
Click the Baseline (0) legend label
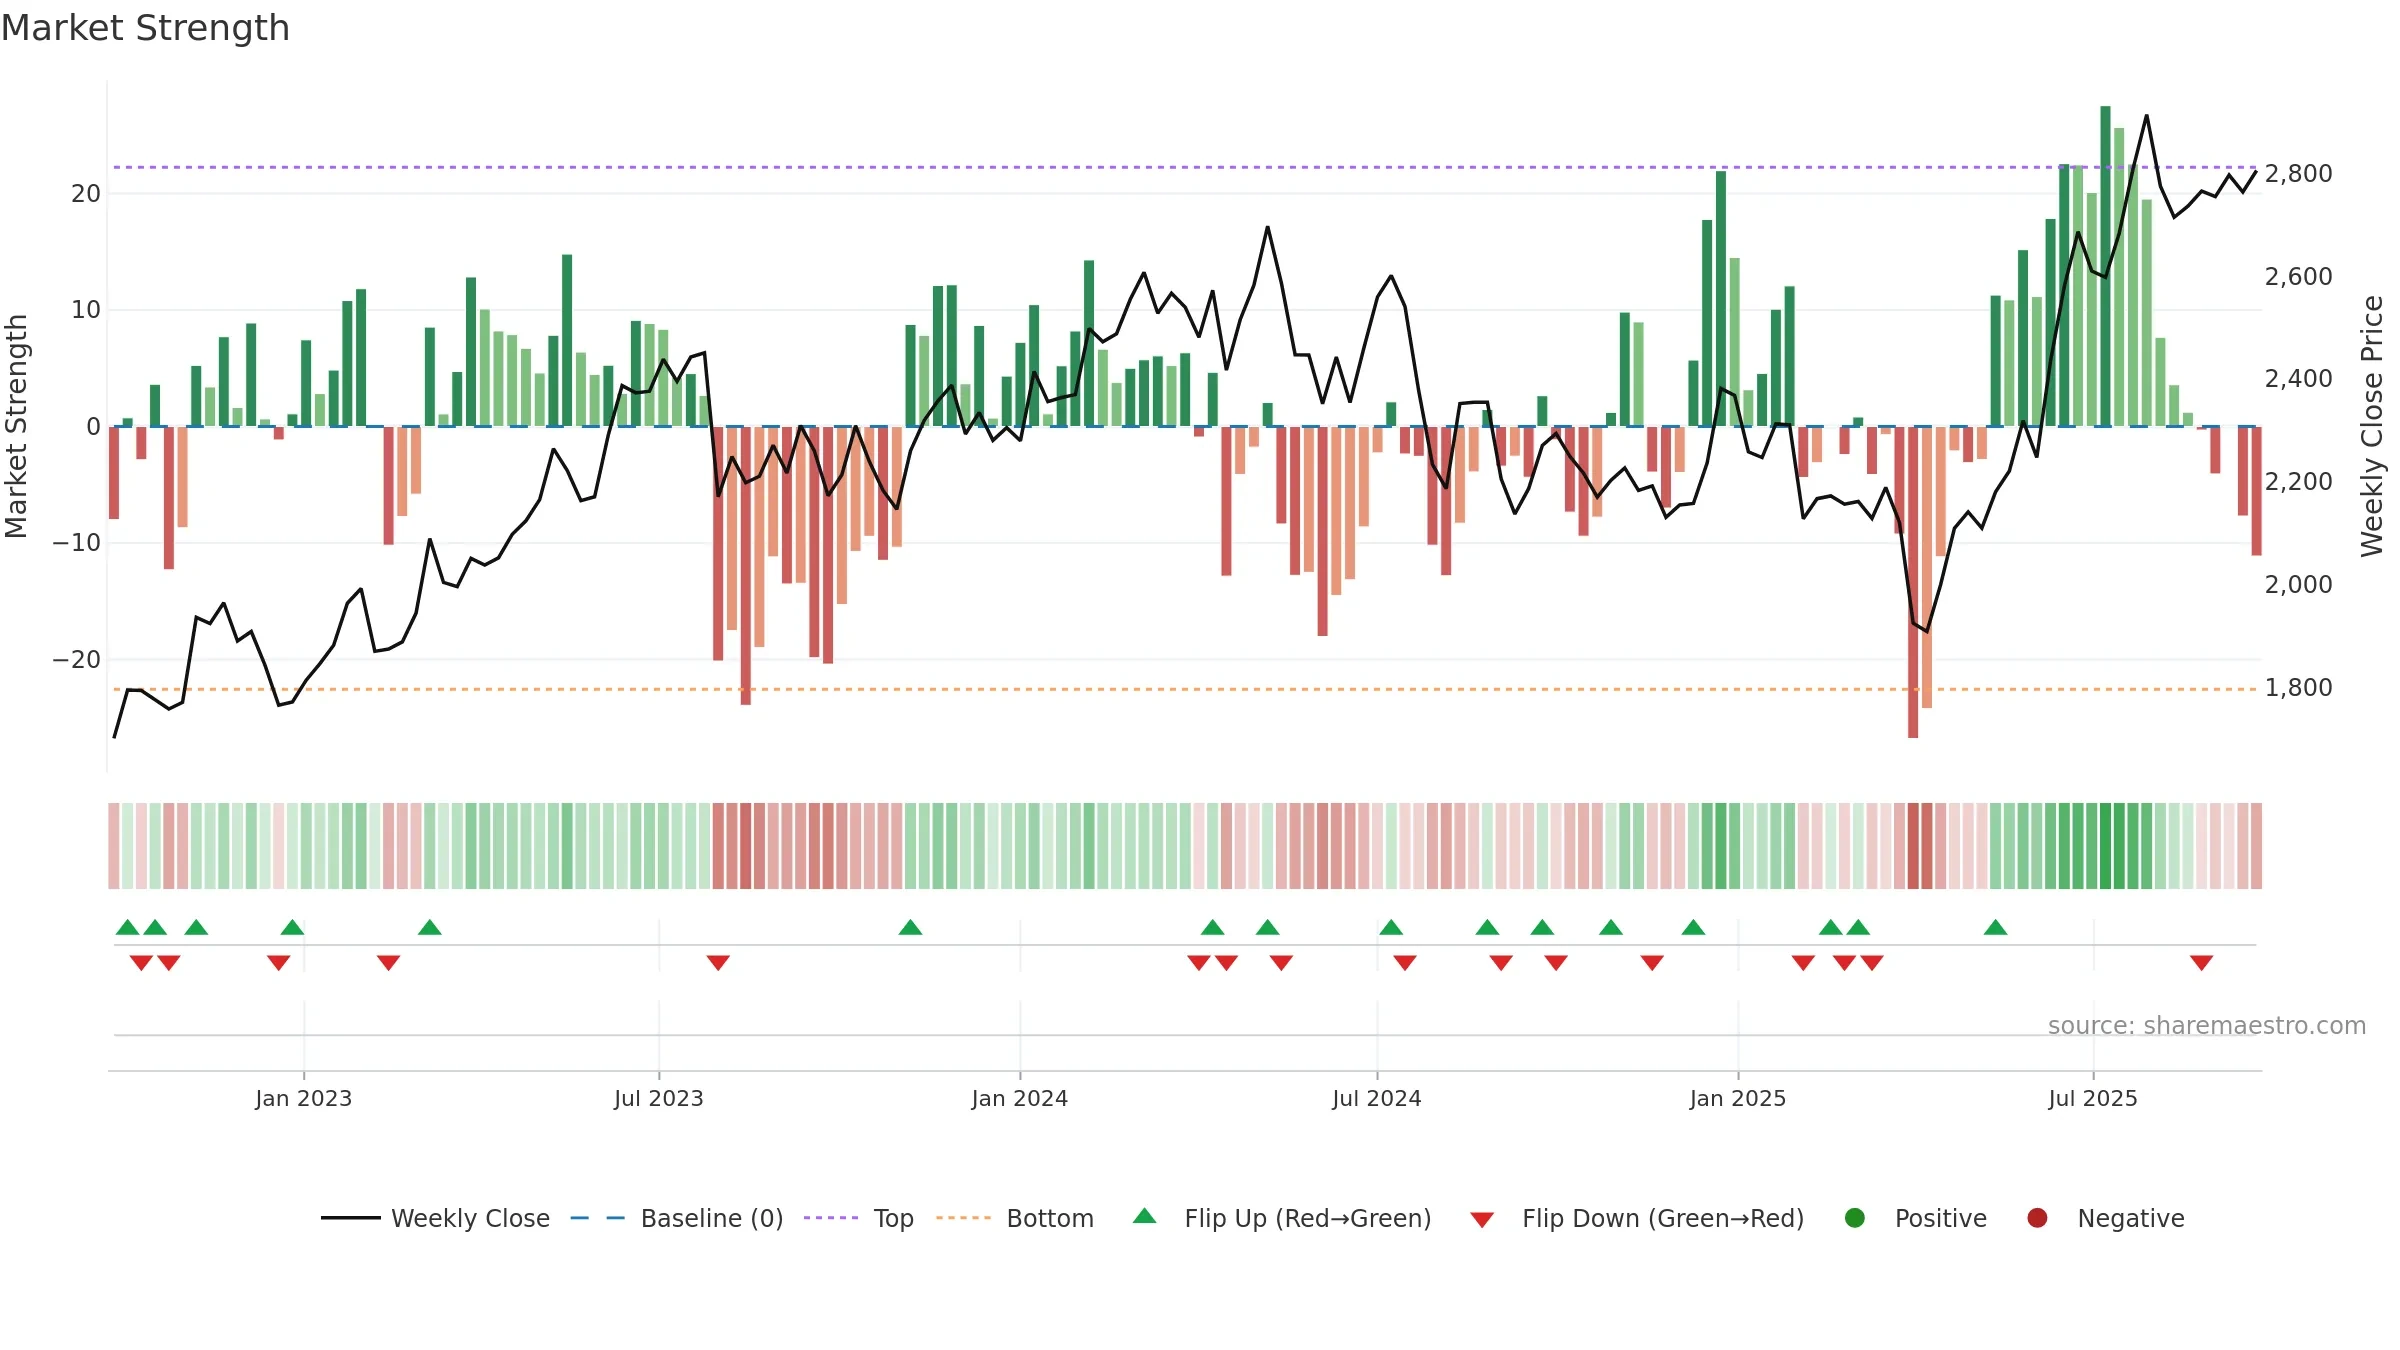[x=712, y=1218]
